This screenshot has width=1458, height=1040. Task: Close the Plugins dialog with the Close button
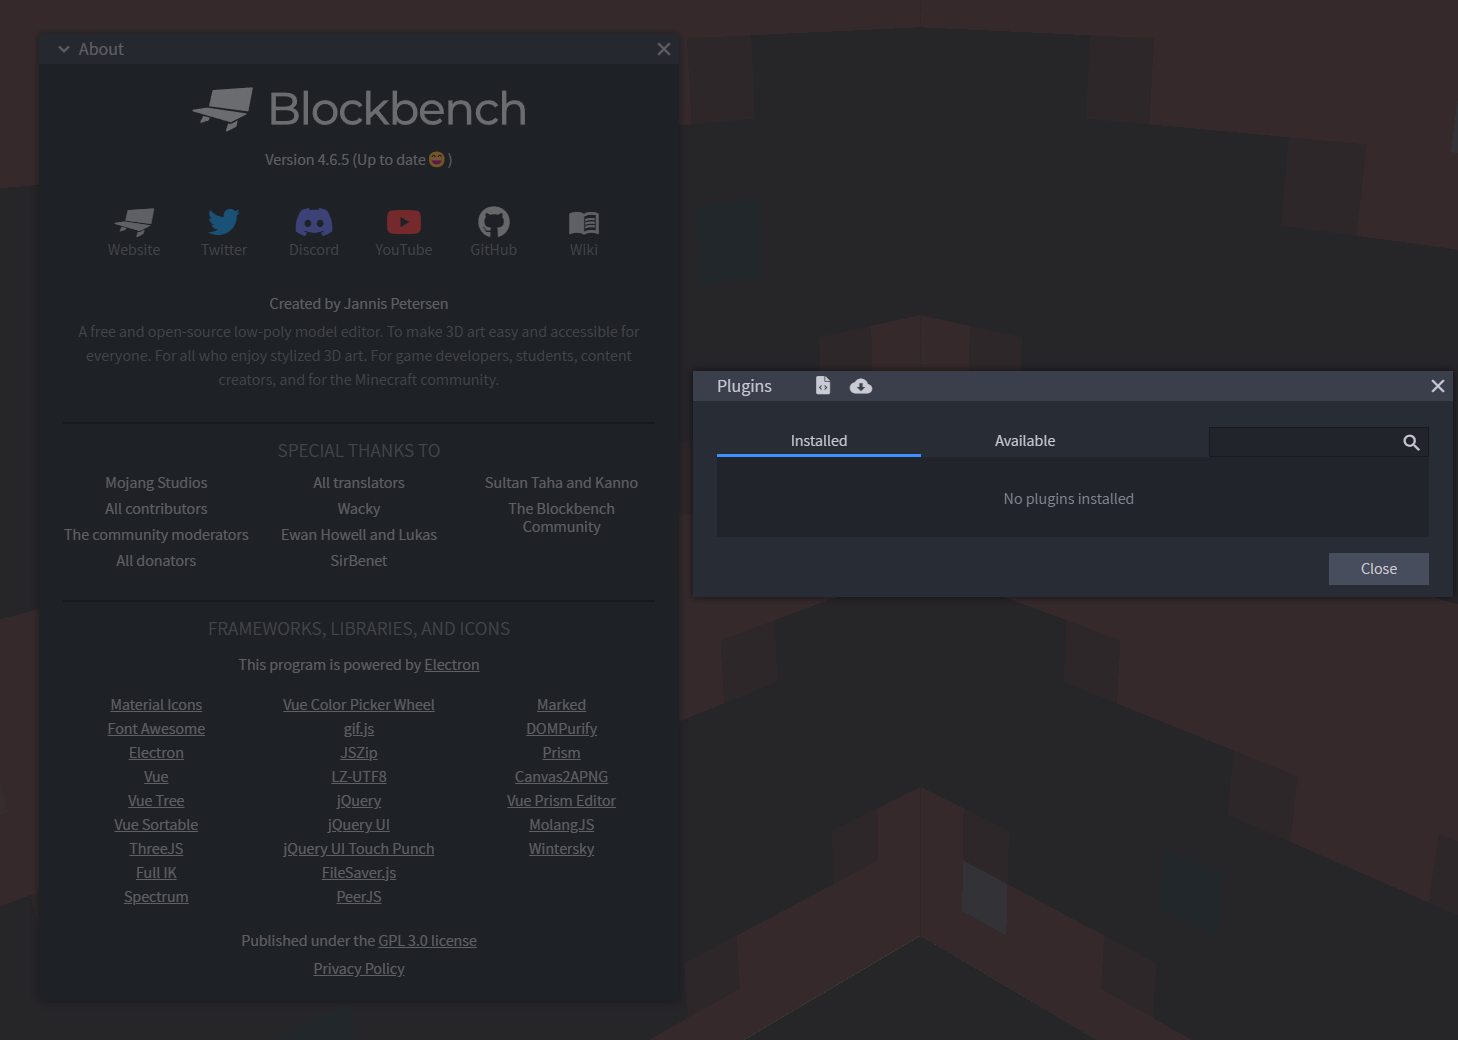[1378, 568]
